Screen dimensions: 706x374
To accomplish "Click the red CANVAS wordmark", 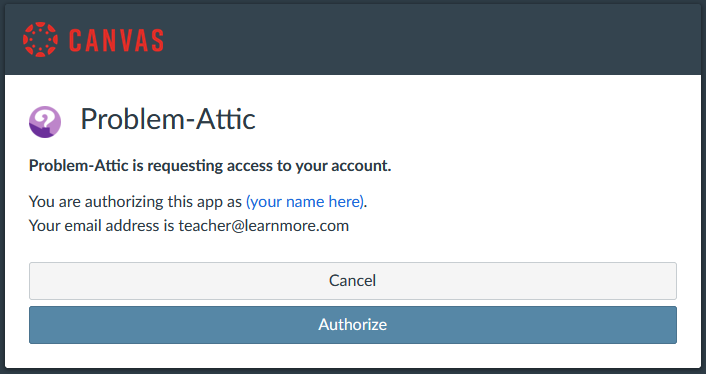I will 116,40.
